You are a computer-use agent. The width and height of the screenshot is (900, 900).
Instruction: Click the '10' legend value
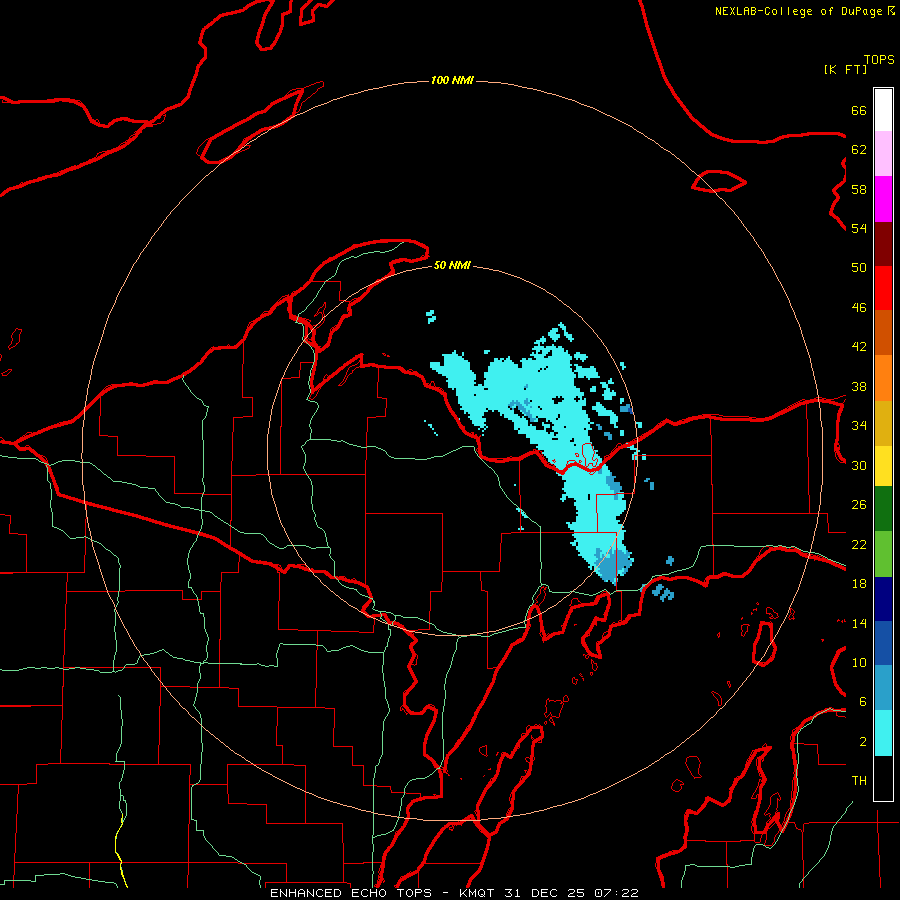pyautogui.click(x=859, y=662)
